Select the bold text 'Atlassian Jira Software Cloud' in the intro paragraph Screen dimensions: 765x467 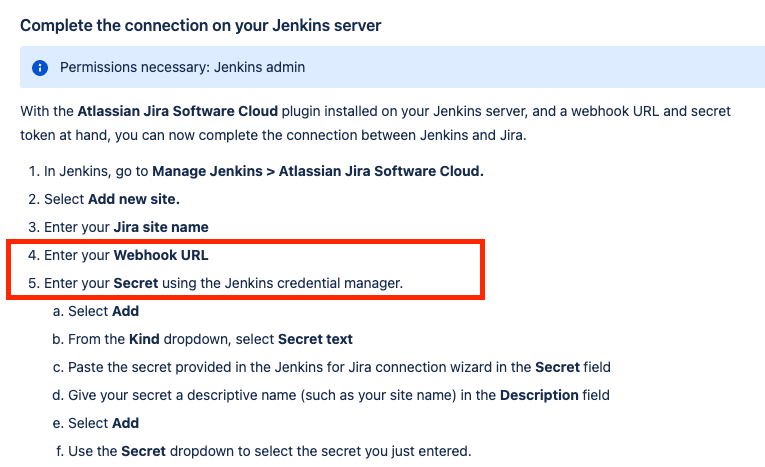pyautogui.click(x=178, y=111)
